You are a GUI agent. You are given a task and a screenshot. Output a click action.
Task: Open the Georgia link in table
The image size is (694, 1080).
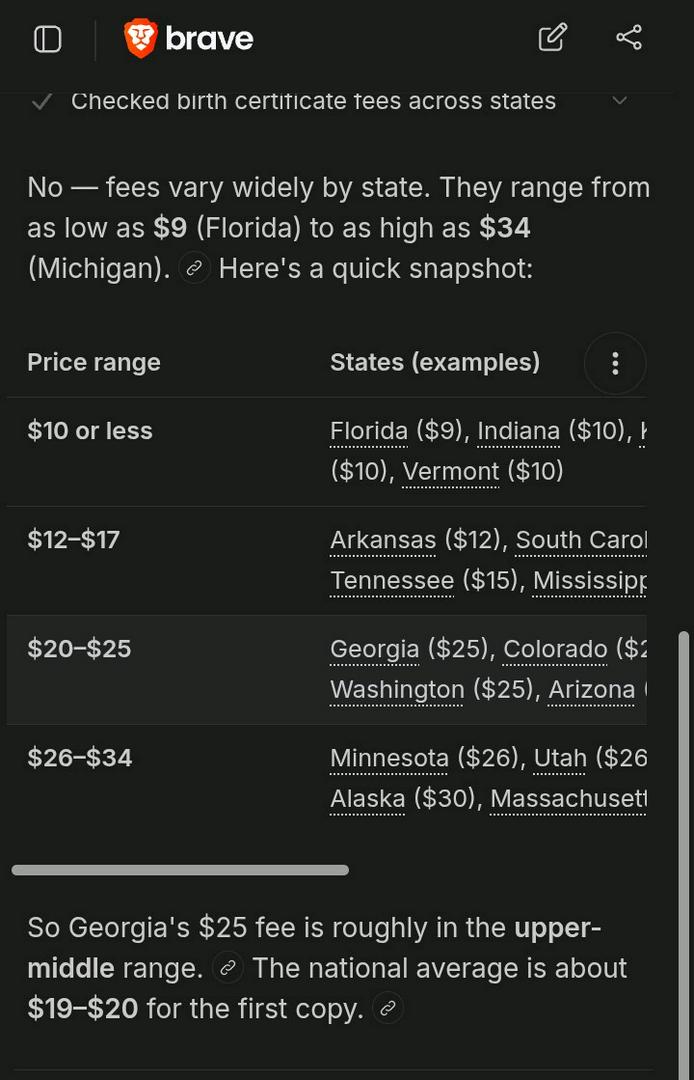click(375, 649)
